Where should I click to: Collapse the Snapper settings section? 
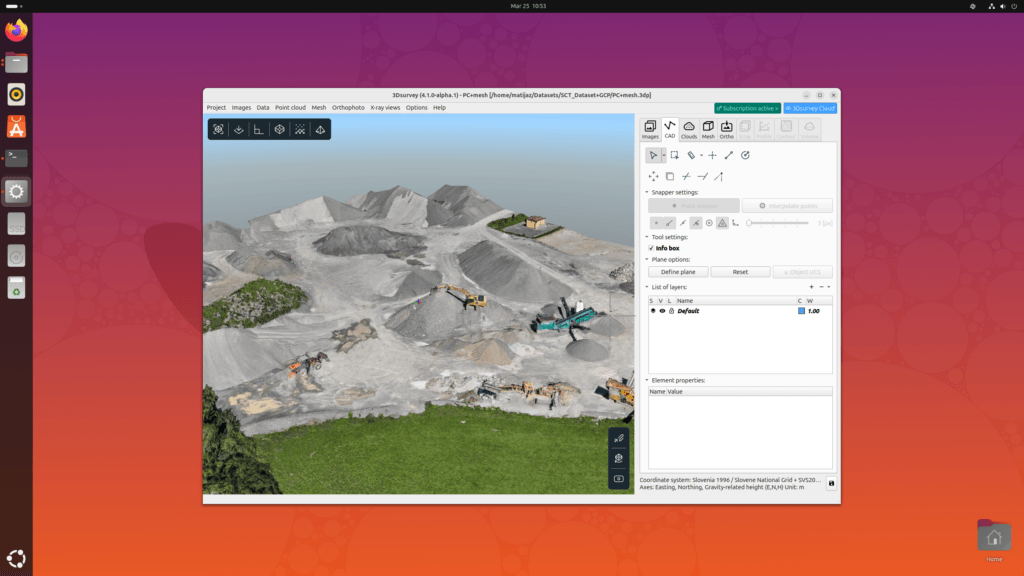point(645,192)
